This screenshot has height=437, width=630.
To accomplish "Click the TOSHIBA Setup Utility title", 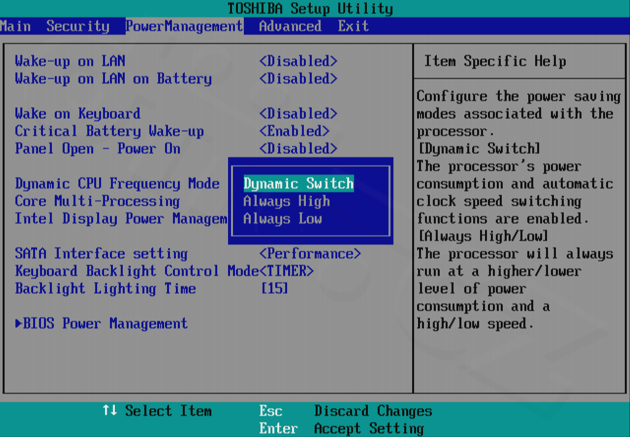I will (x=310, y=8).
